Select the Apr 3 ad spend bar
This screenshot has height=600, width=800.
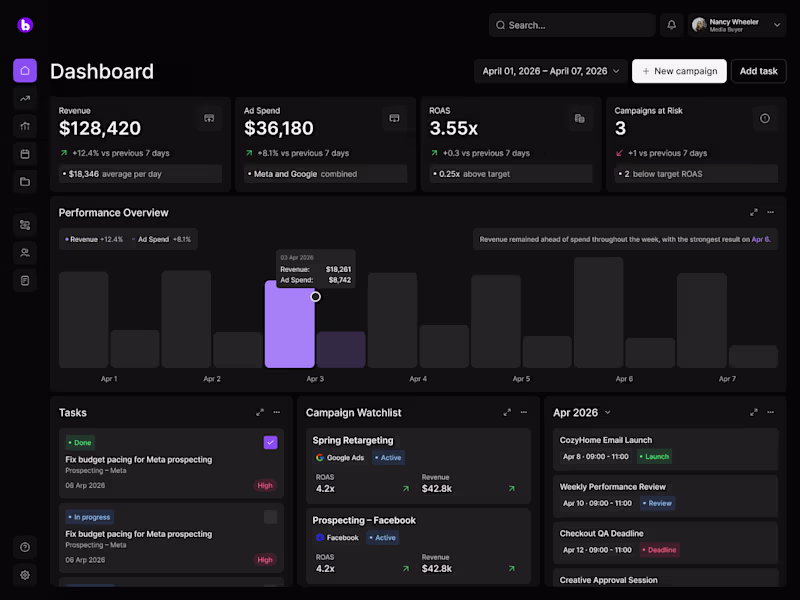pyautogui.click(x=341, y=349)
